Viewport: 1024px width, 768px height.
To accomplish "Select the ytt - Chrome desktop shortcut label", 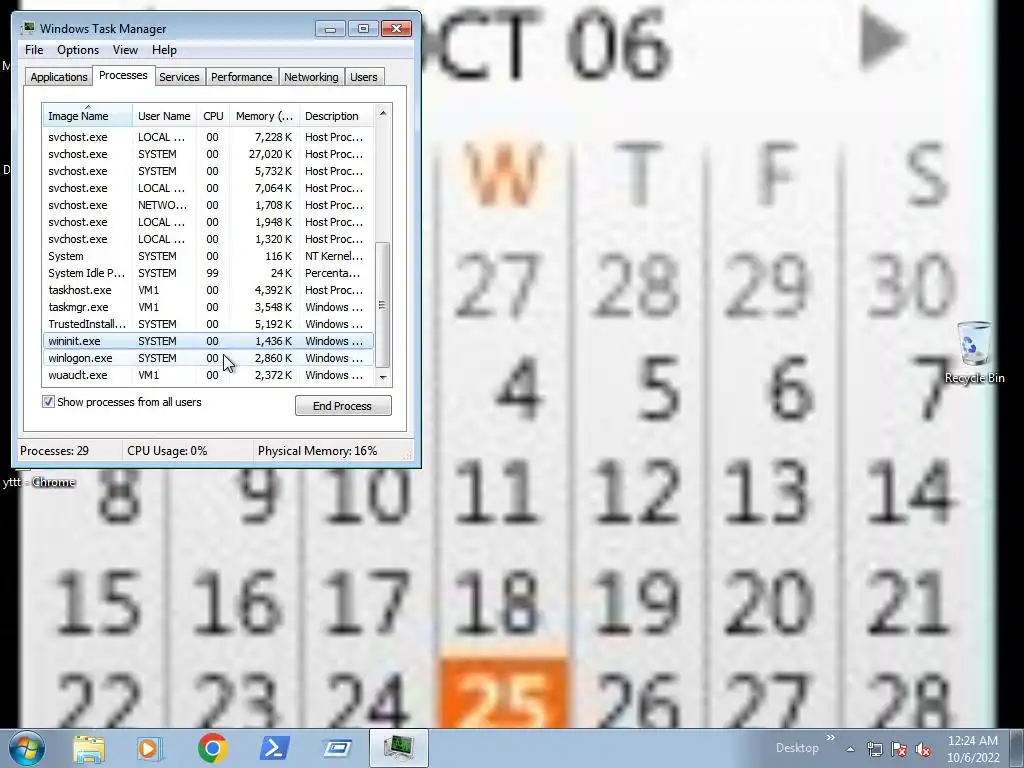I will pos(39,482).
